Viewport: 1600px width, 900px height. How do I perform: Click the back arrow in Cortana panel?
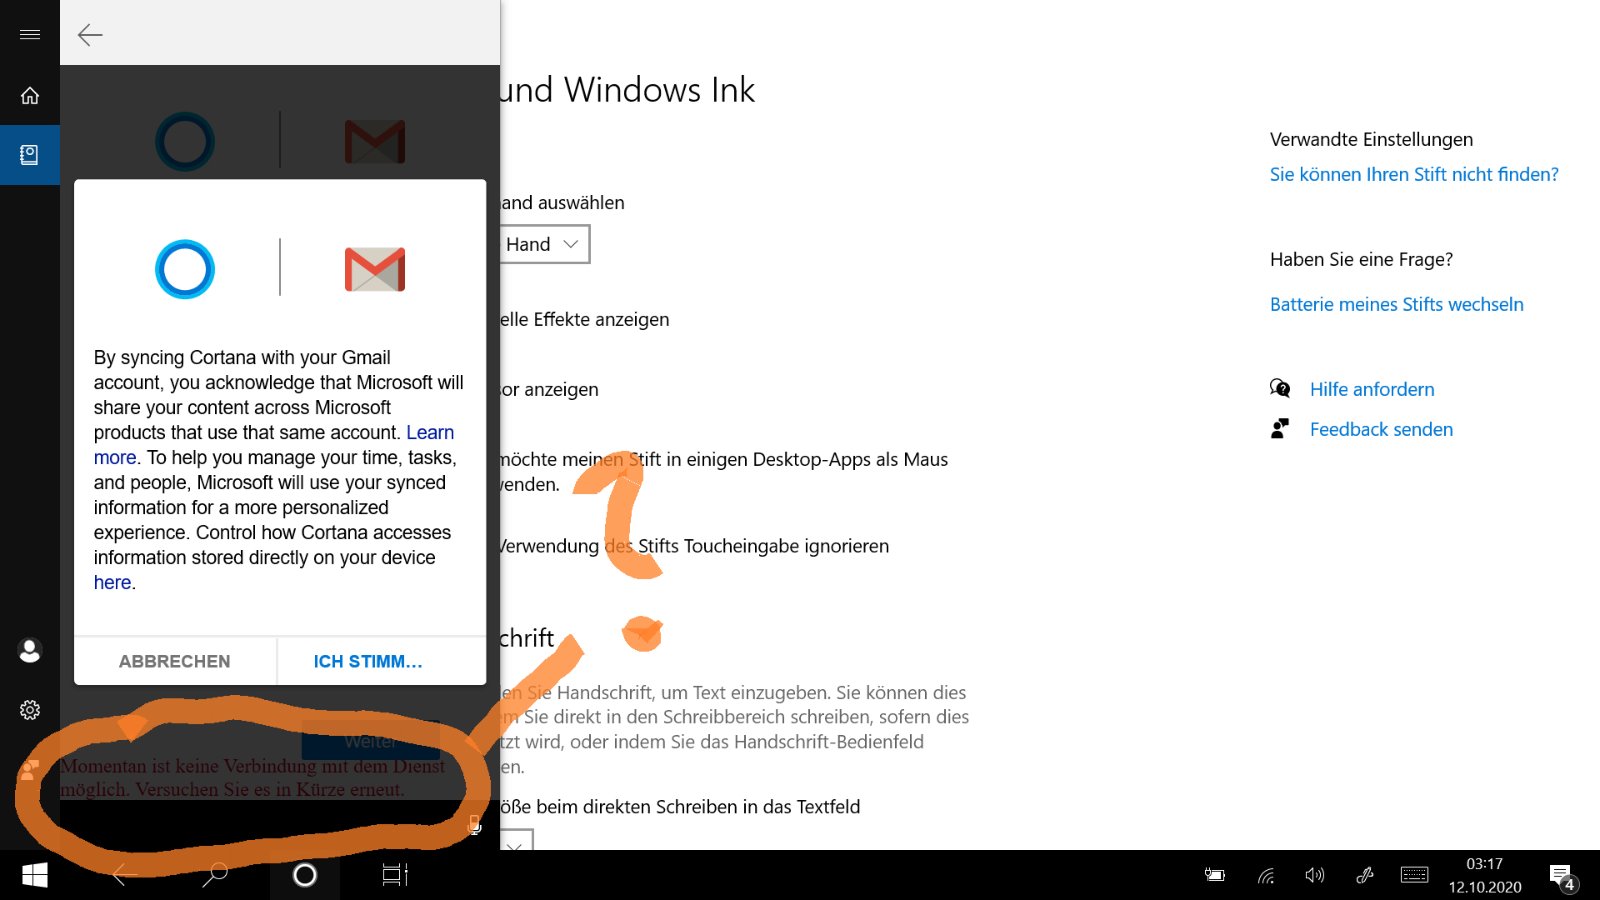tap(90, 35)
